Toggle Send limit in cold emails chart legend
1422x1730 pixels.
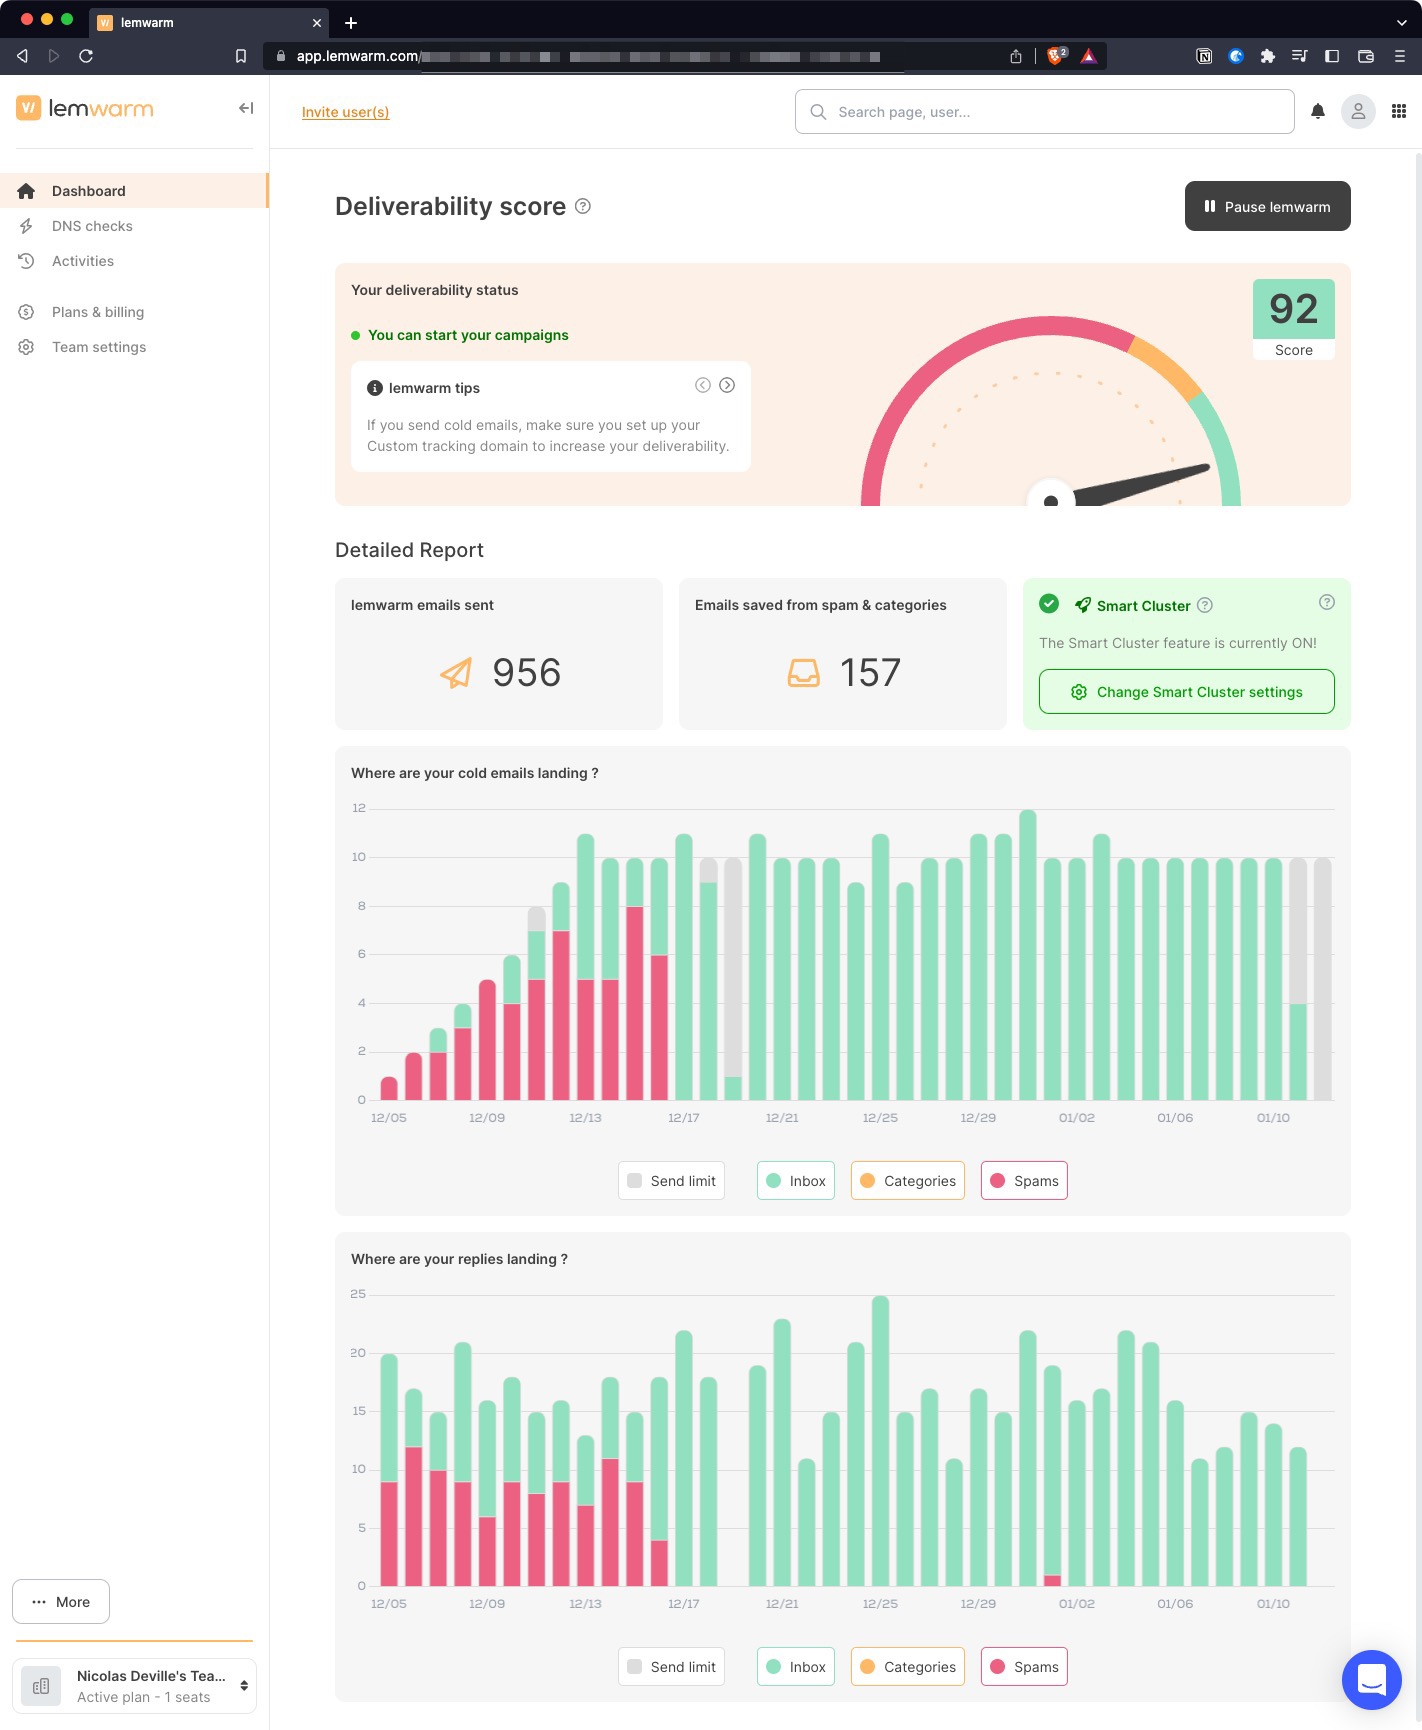671,1181
